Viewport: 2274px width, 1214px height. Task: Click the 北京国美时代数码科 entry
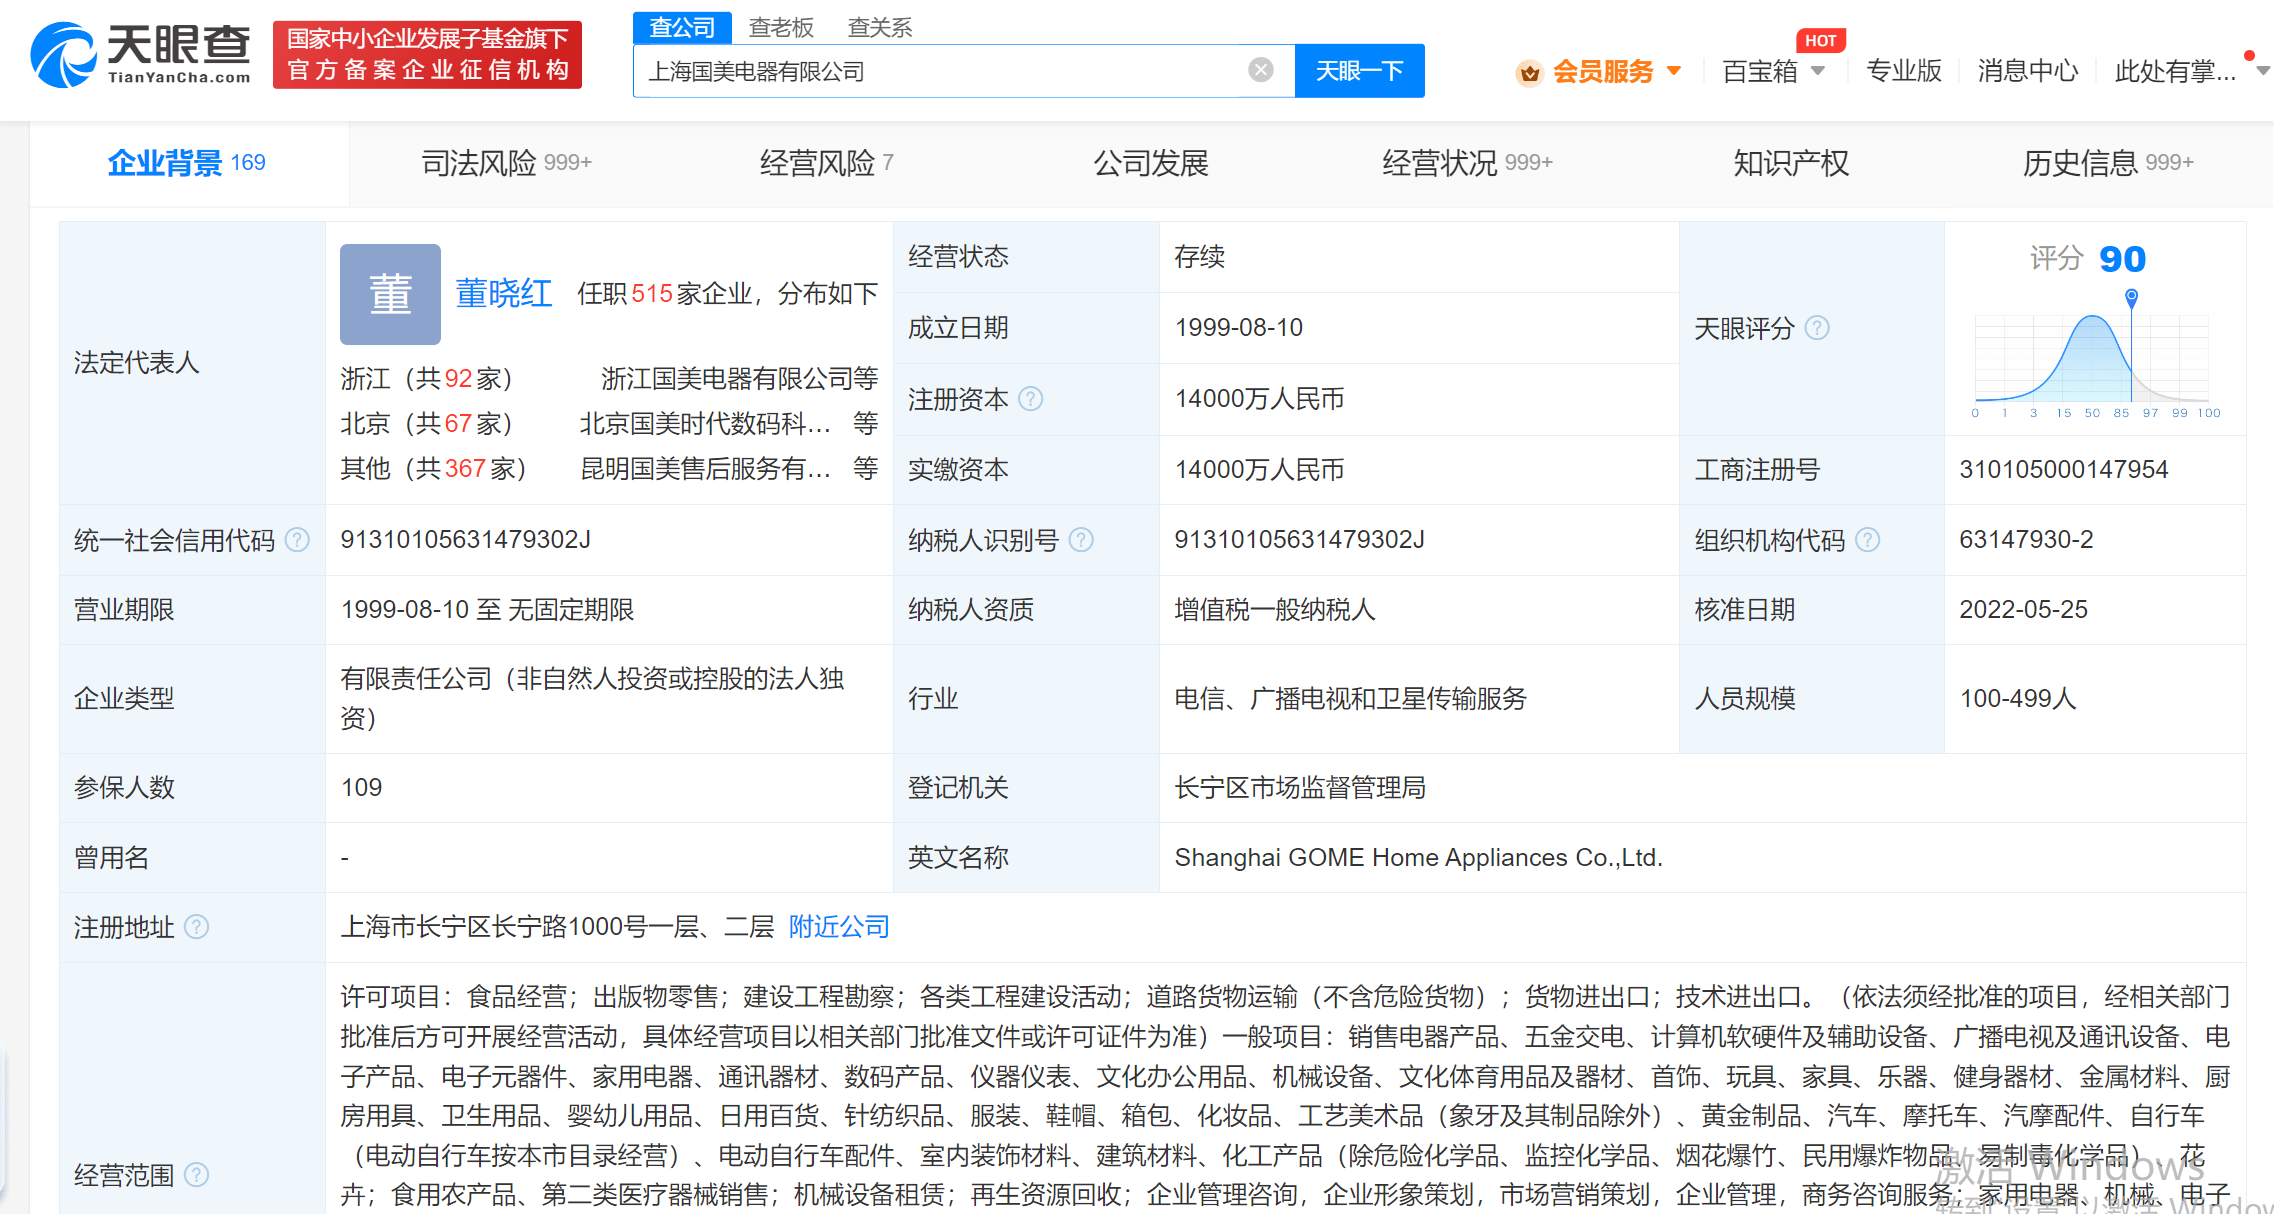tap(705, 424)
